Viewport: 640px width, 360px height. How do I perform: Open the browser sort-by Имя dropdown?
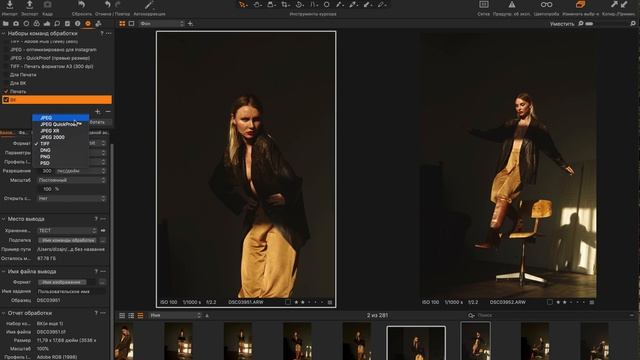pyautogui.click(x=176, y=316)
